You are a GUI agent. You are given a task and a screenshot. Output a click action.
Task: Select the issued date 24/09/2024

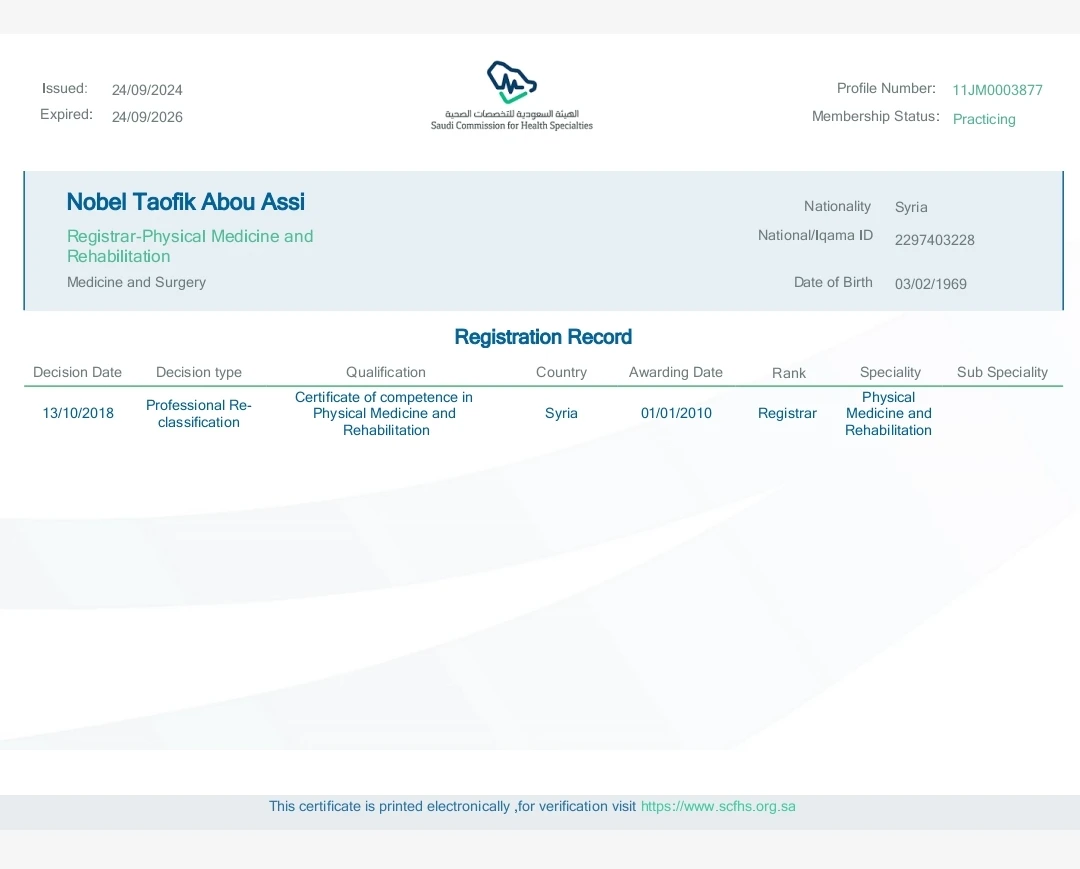pyautogui.click(x=147, y=90)
